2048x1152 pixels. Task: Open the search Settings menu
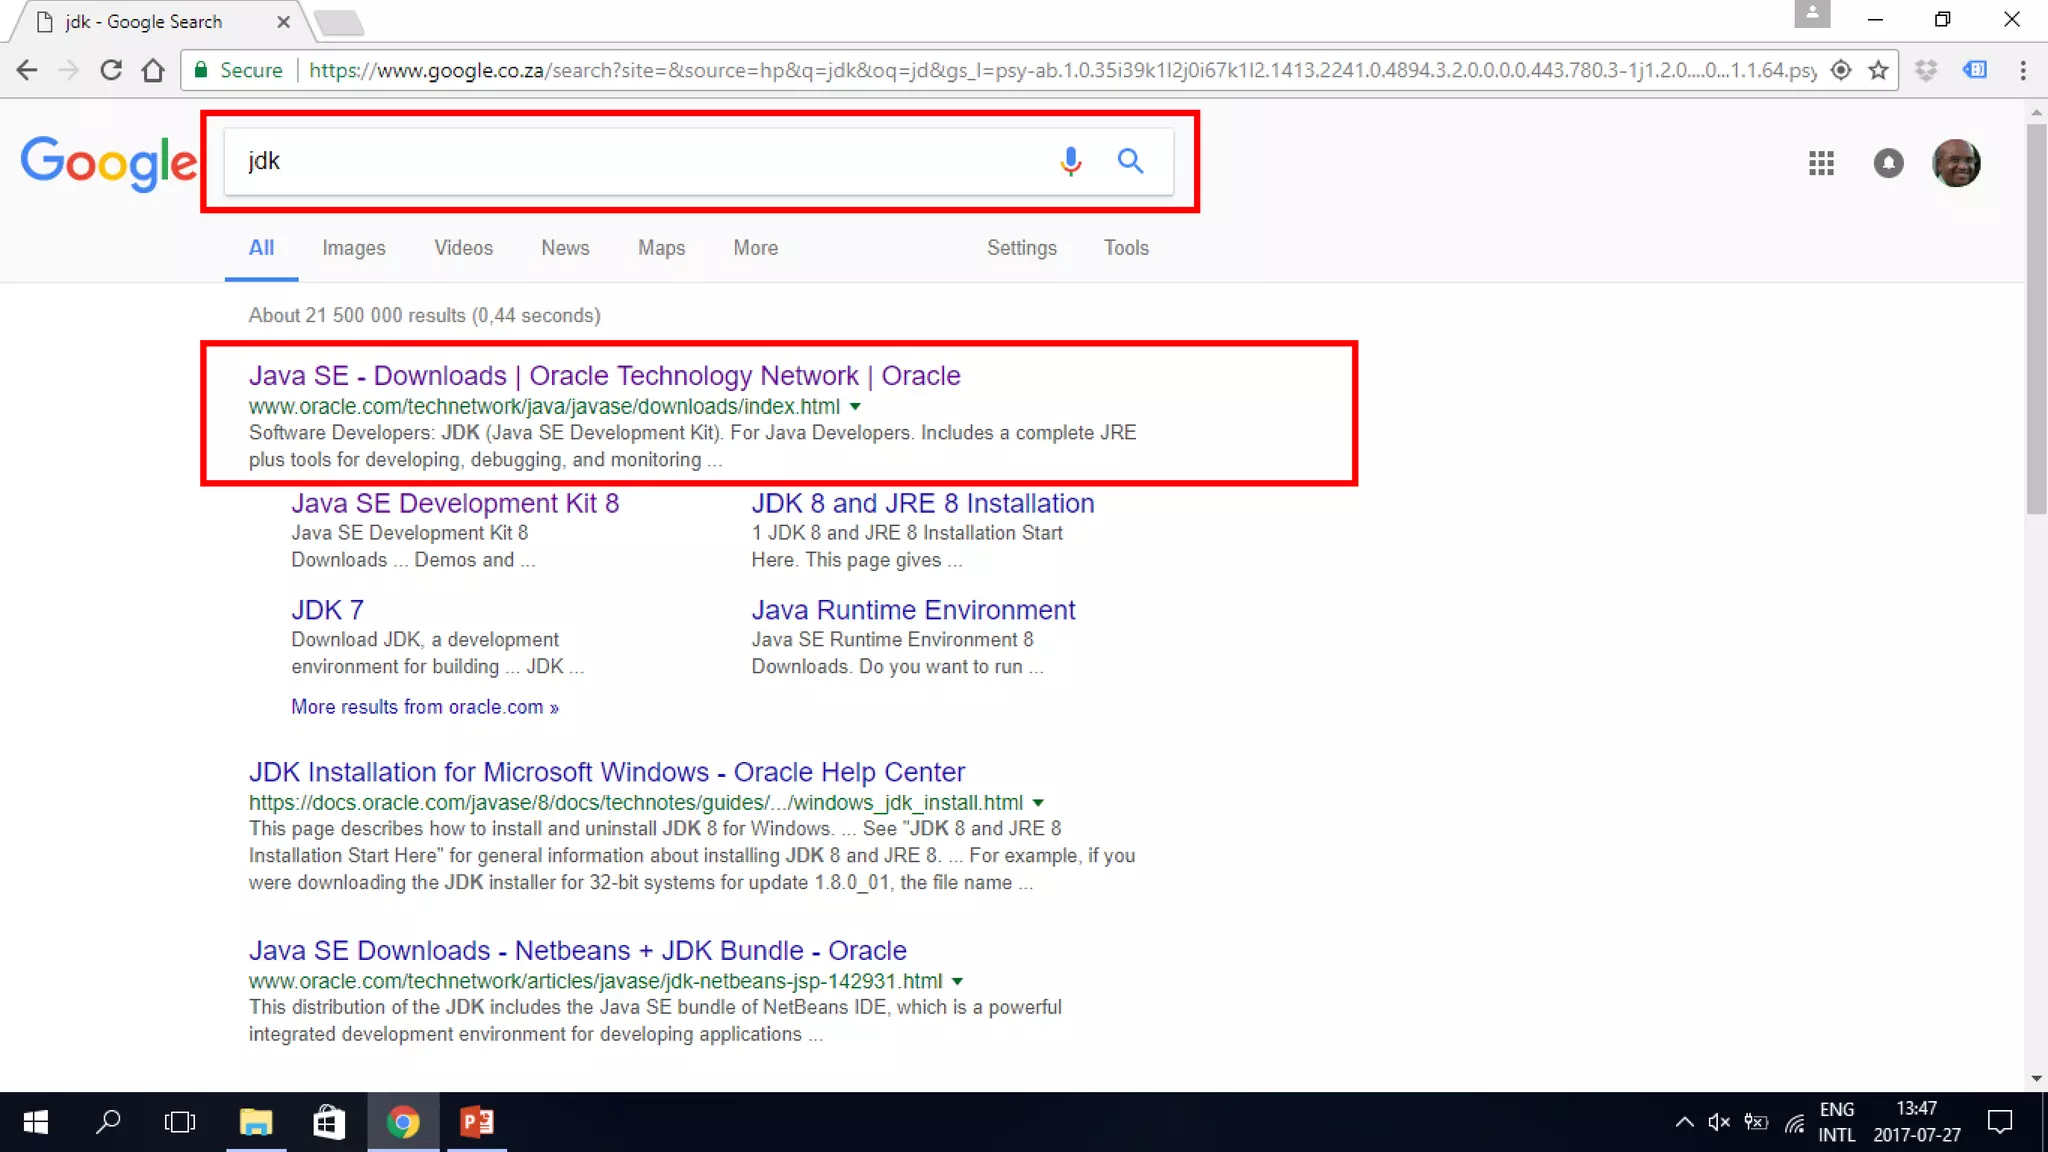(1021, 248)
